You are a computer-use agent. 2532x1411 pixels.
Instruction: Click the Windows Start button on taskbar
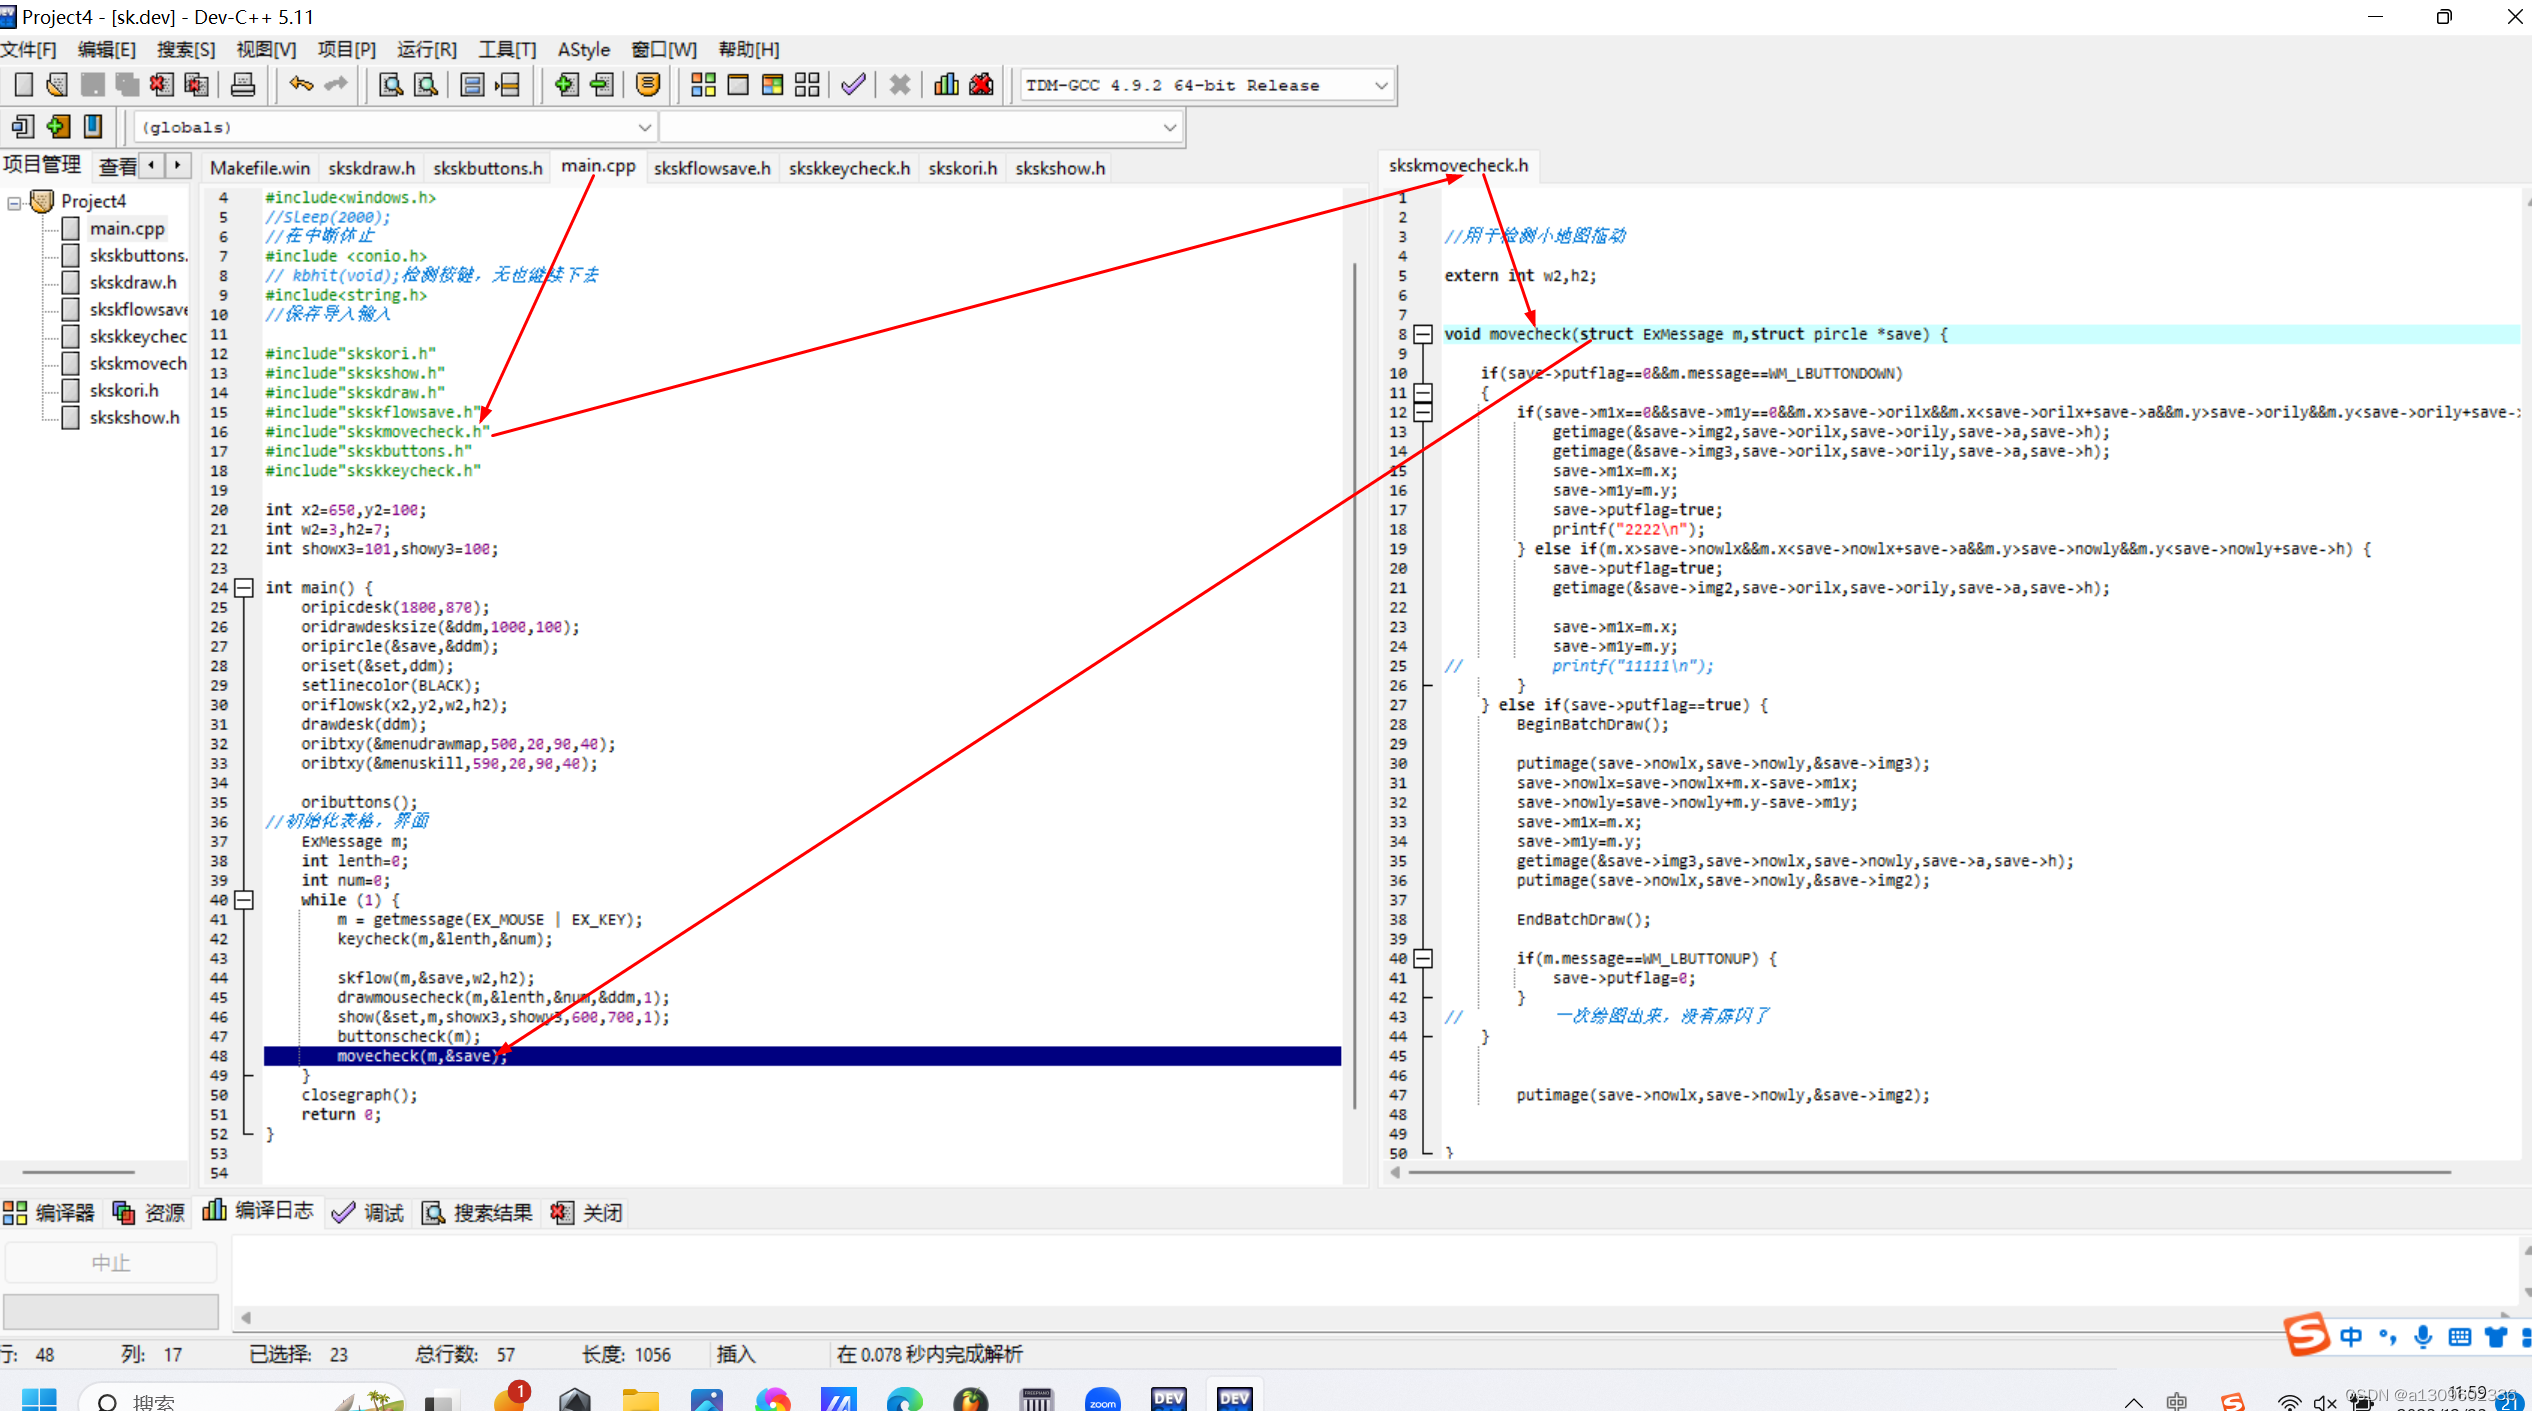coord(39,1399)
